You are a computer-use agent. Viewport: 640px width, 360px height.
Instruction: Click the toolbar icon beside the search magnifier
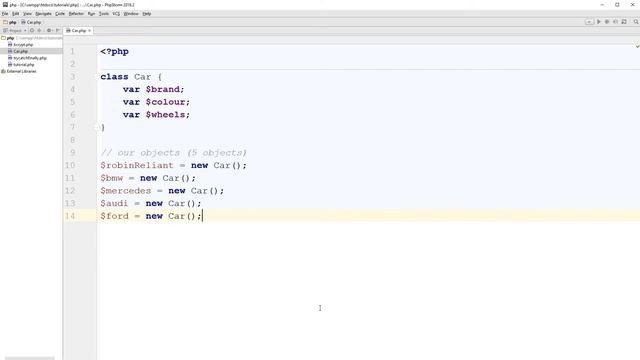click(x=624, y=22)
